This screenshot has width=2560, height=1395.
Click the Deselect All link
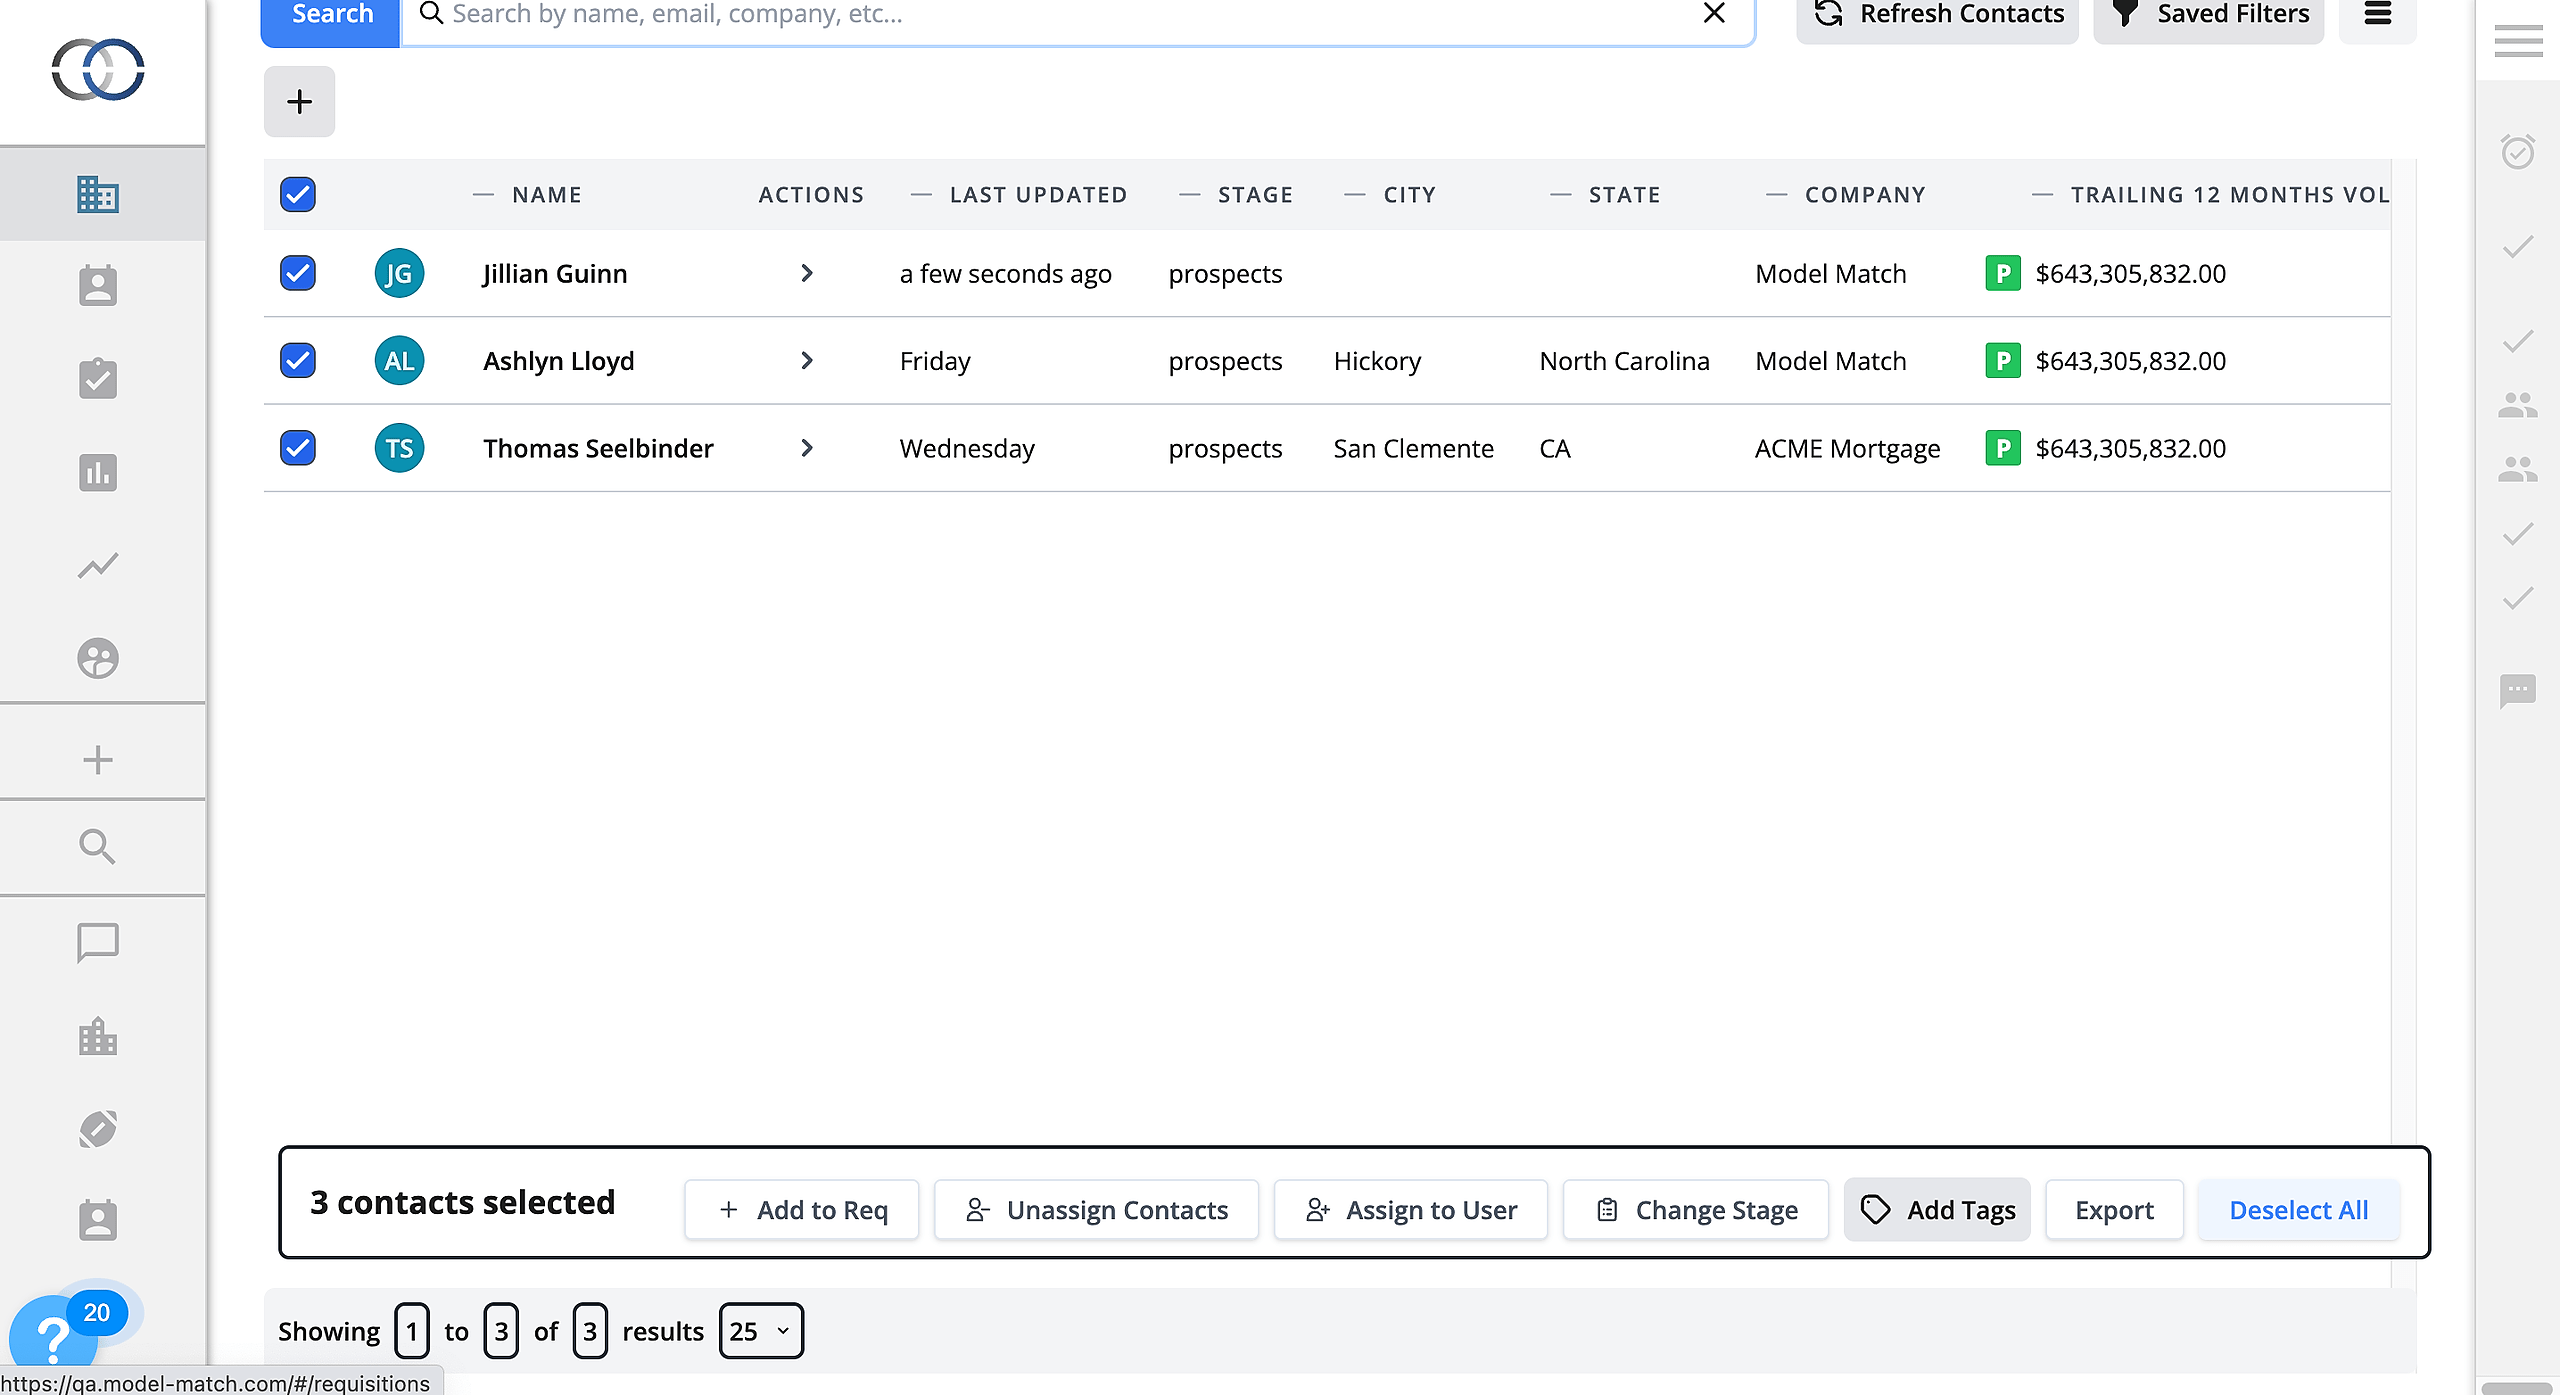tap(2298, 1210)
